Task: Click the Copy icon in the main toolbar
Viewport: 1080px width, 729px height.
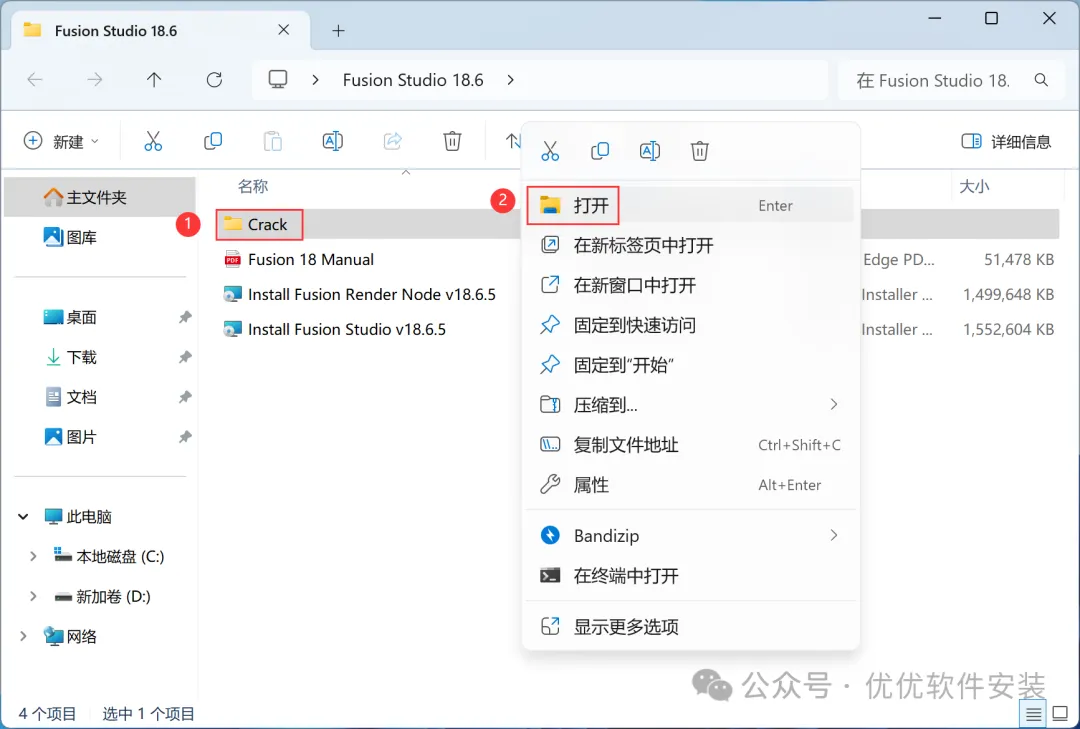Action: (213, 141)
